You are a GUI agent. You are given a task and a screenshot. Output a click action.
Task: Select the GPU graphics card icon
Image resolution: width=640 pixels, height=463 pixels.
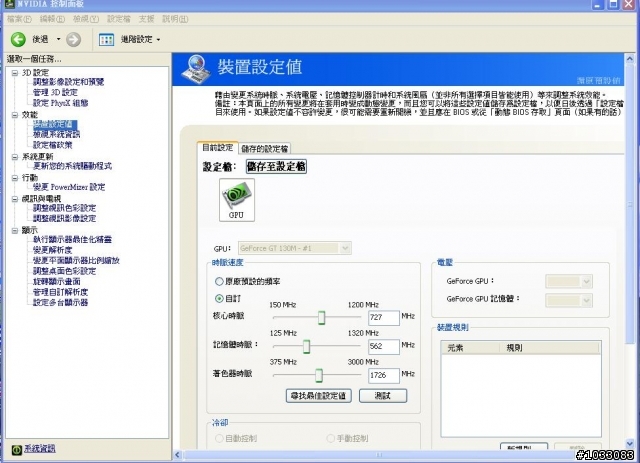237,200
